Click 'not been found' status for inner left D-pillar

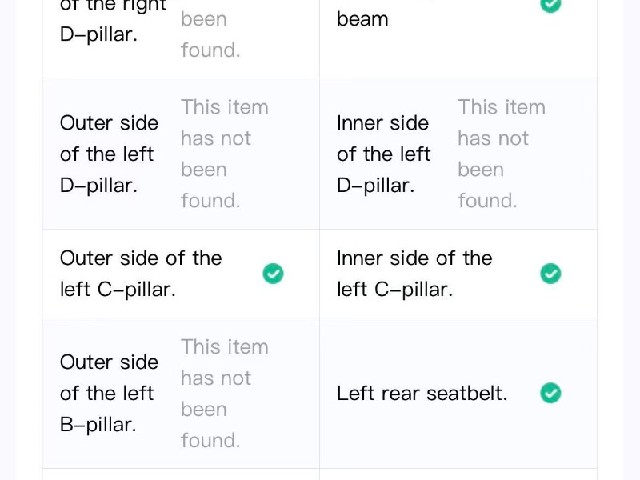(501, 154)
